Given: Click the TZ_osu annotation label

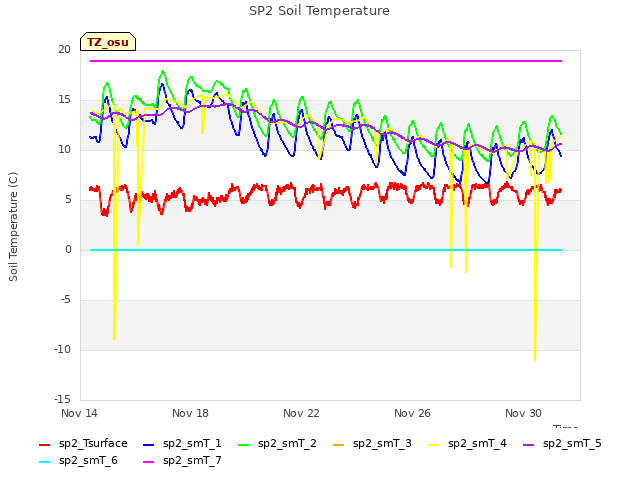Looking at the screenshot, I should (x=108, y=42).
